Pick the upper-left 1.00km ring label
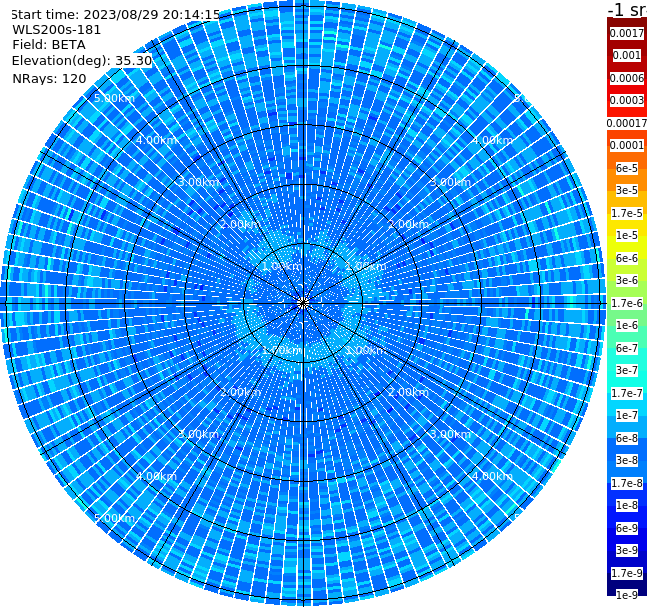The height and width of the screenshot is (607, 647). (283, 266)
